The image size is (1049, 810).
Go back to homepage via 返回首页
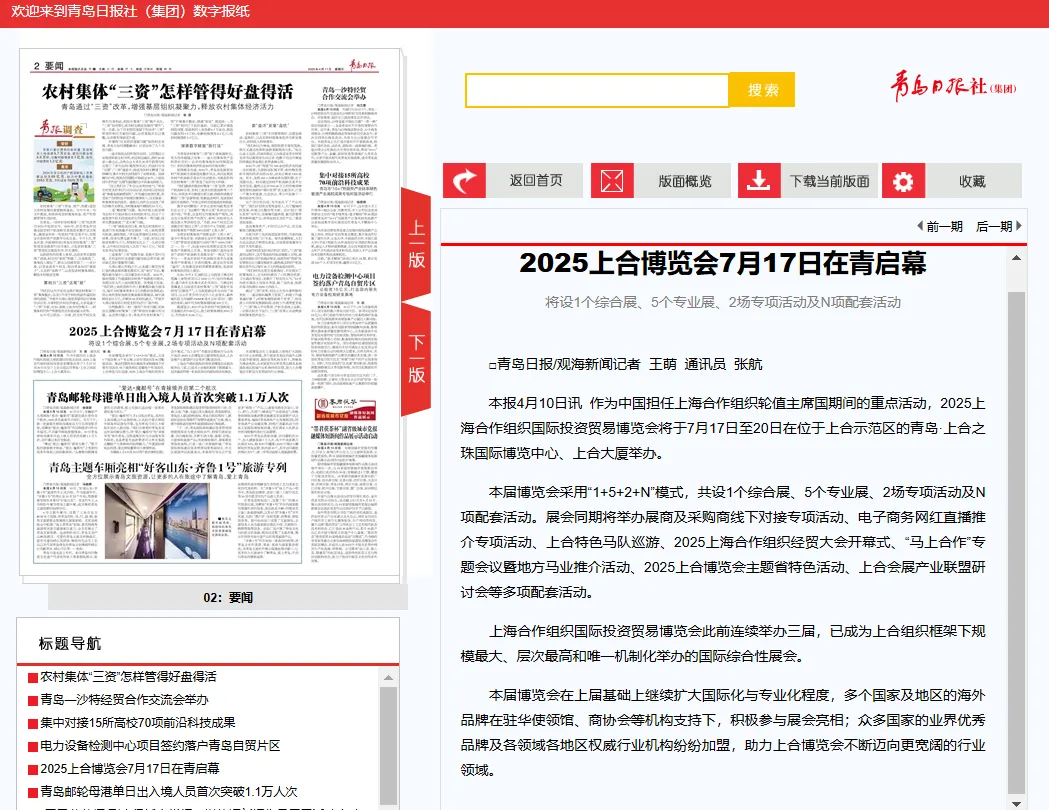click(536, 181)
